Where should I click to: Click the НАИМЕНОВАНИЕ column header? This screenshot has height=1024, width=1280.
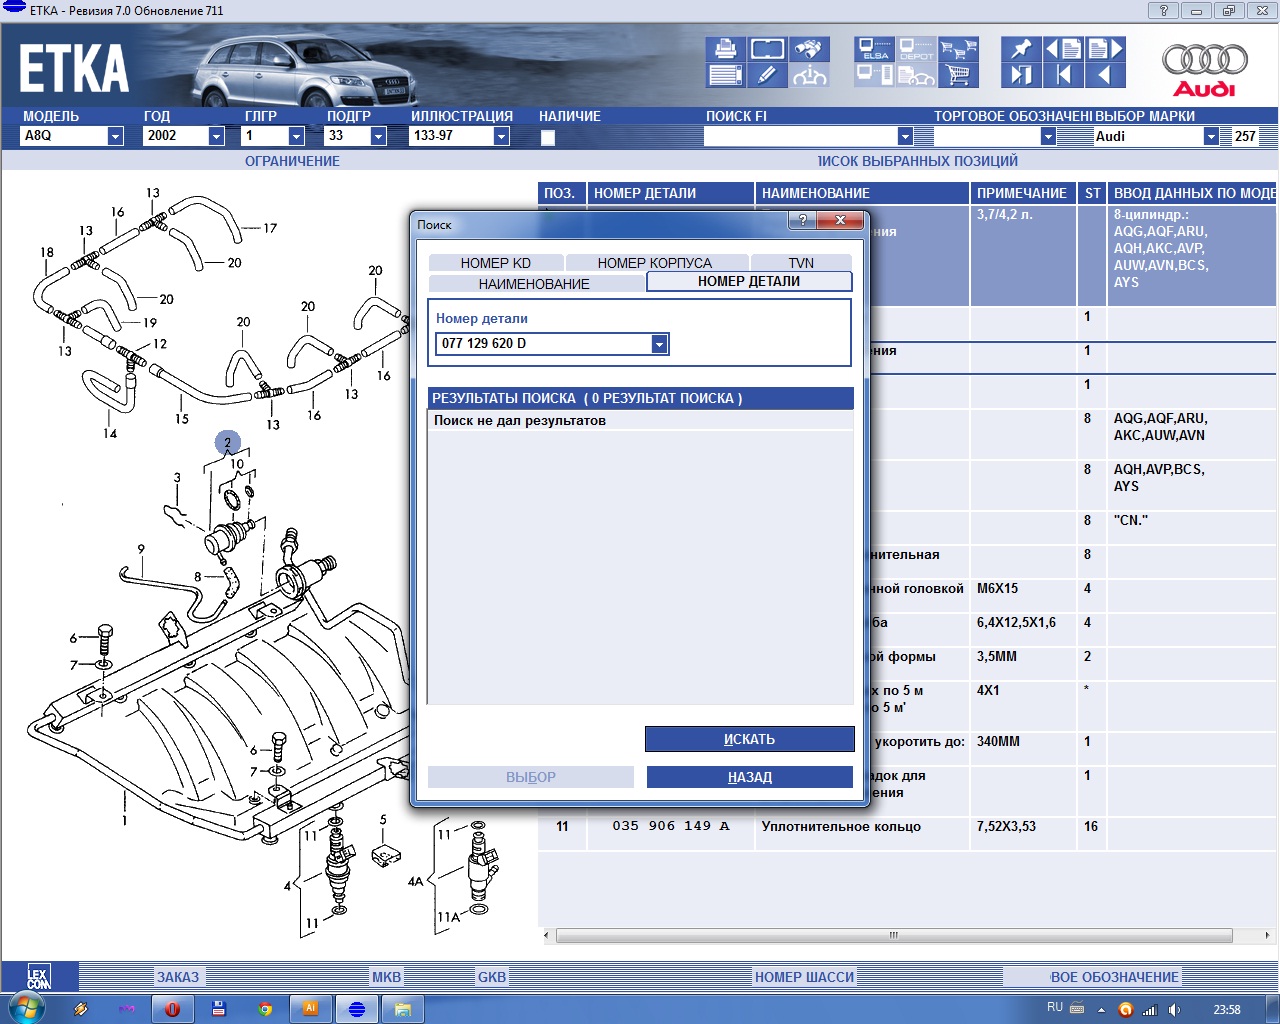[862, 193]
